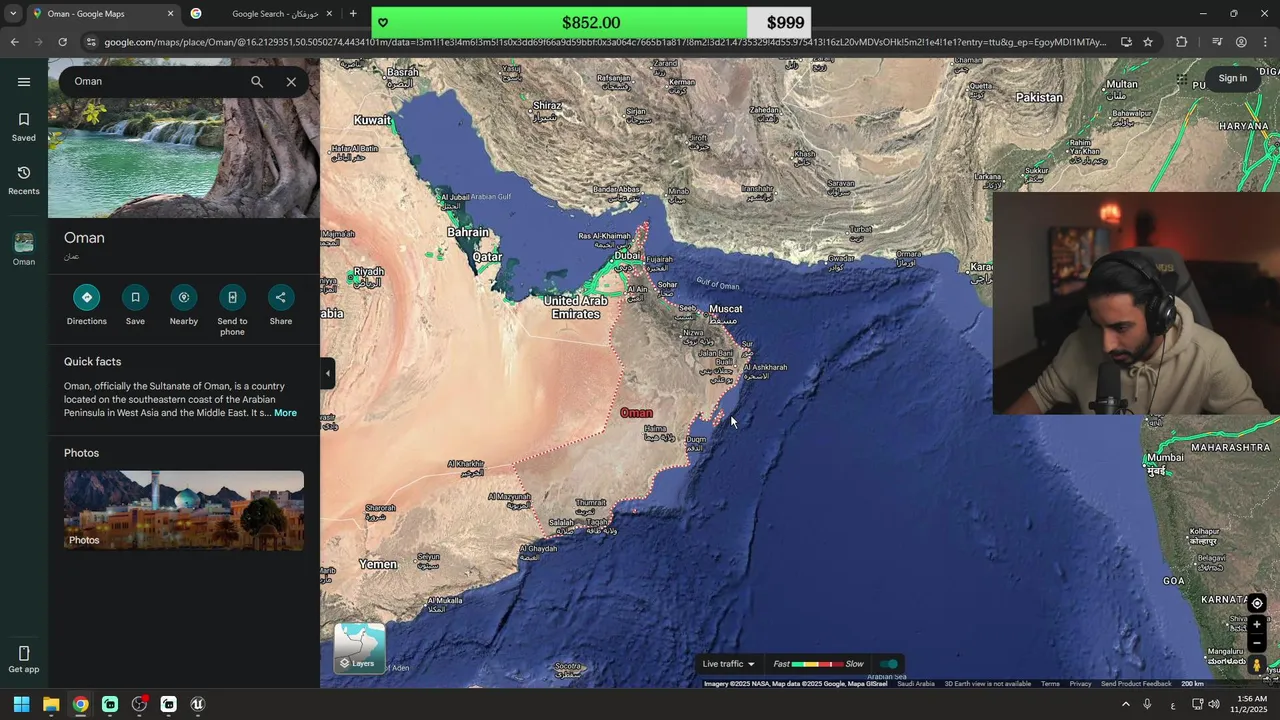Zoom in on the map

click(x=1257, y=625)
